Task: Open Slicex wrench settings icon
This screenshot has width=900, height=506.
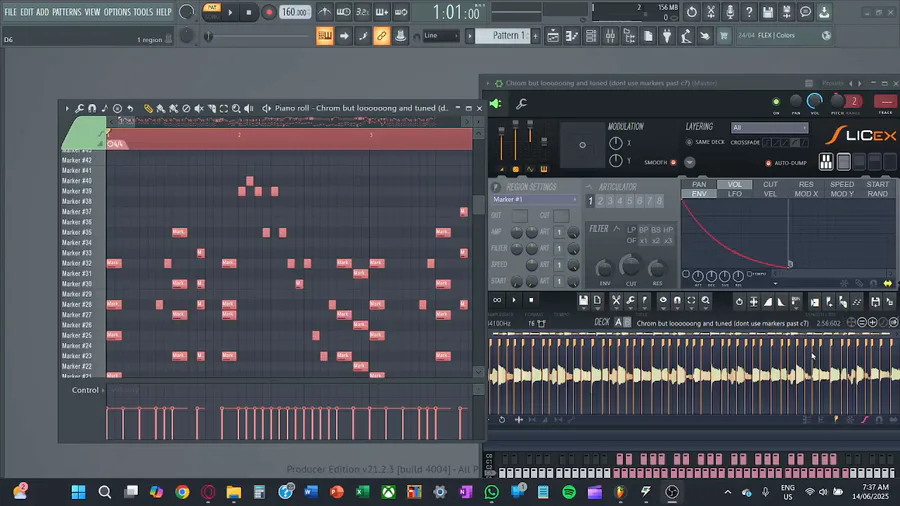Action: click(521, 104)
